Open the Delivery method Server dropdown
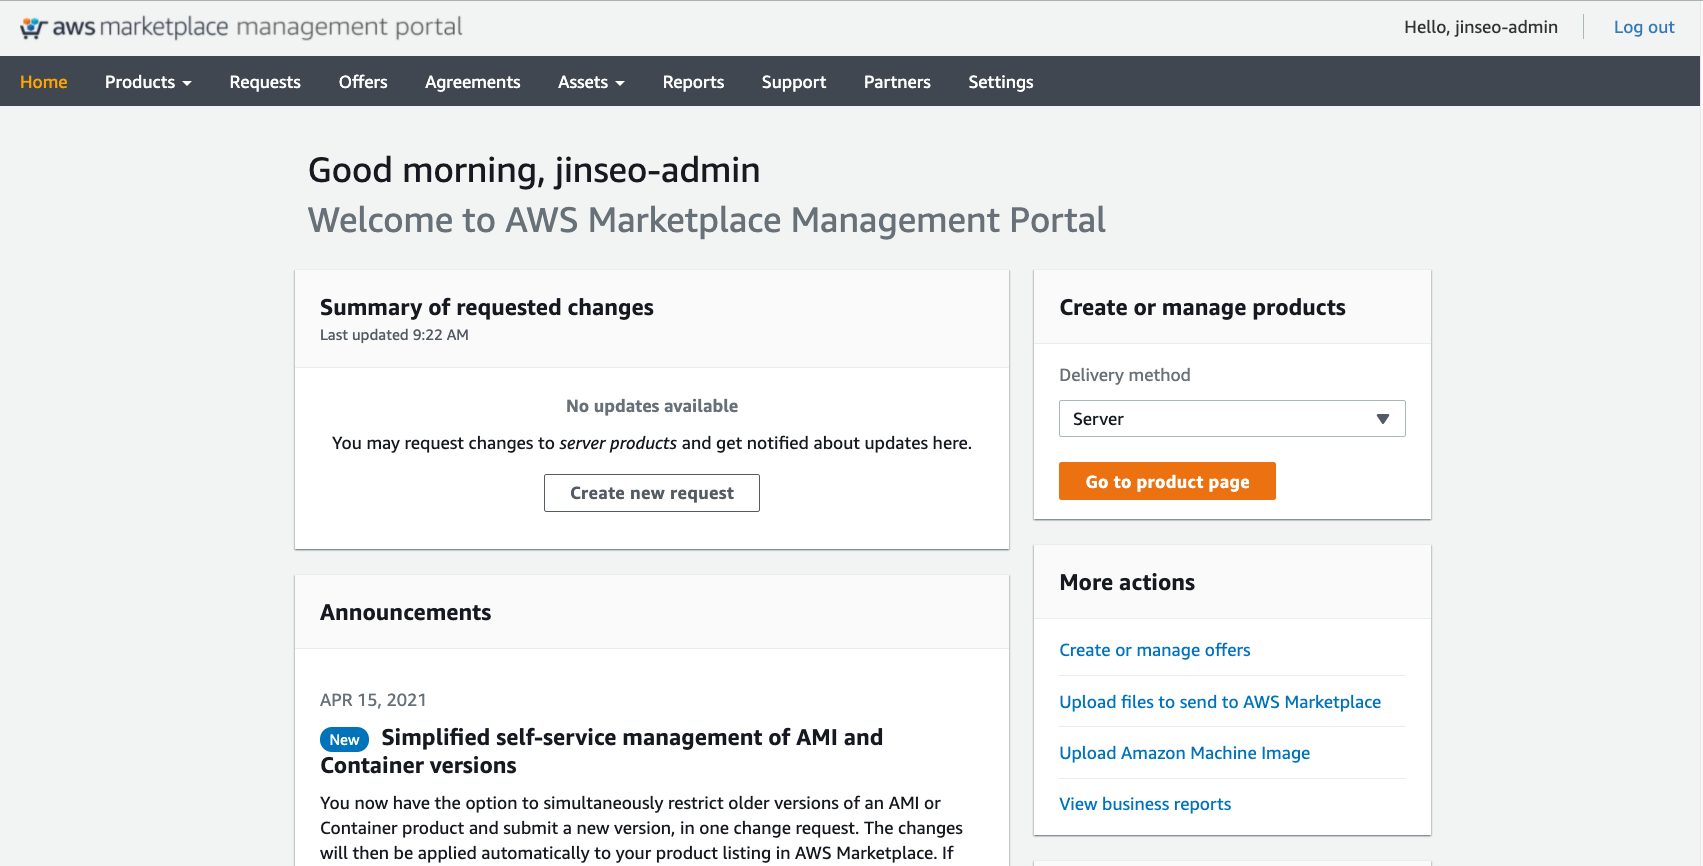The width and height of the screenshot is (1703, 866). (1232, 419)
